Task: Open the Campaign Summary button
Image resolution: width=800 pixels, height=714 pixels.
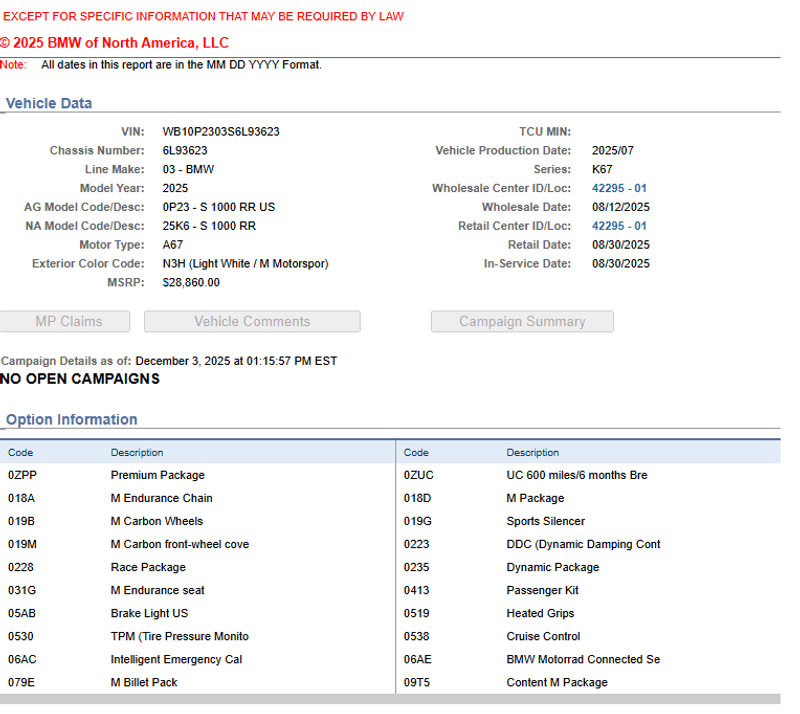Action: (x=522, y=321)
